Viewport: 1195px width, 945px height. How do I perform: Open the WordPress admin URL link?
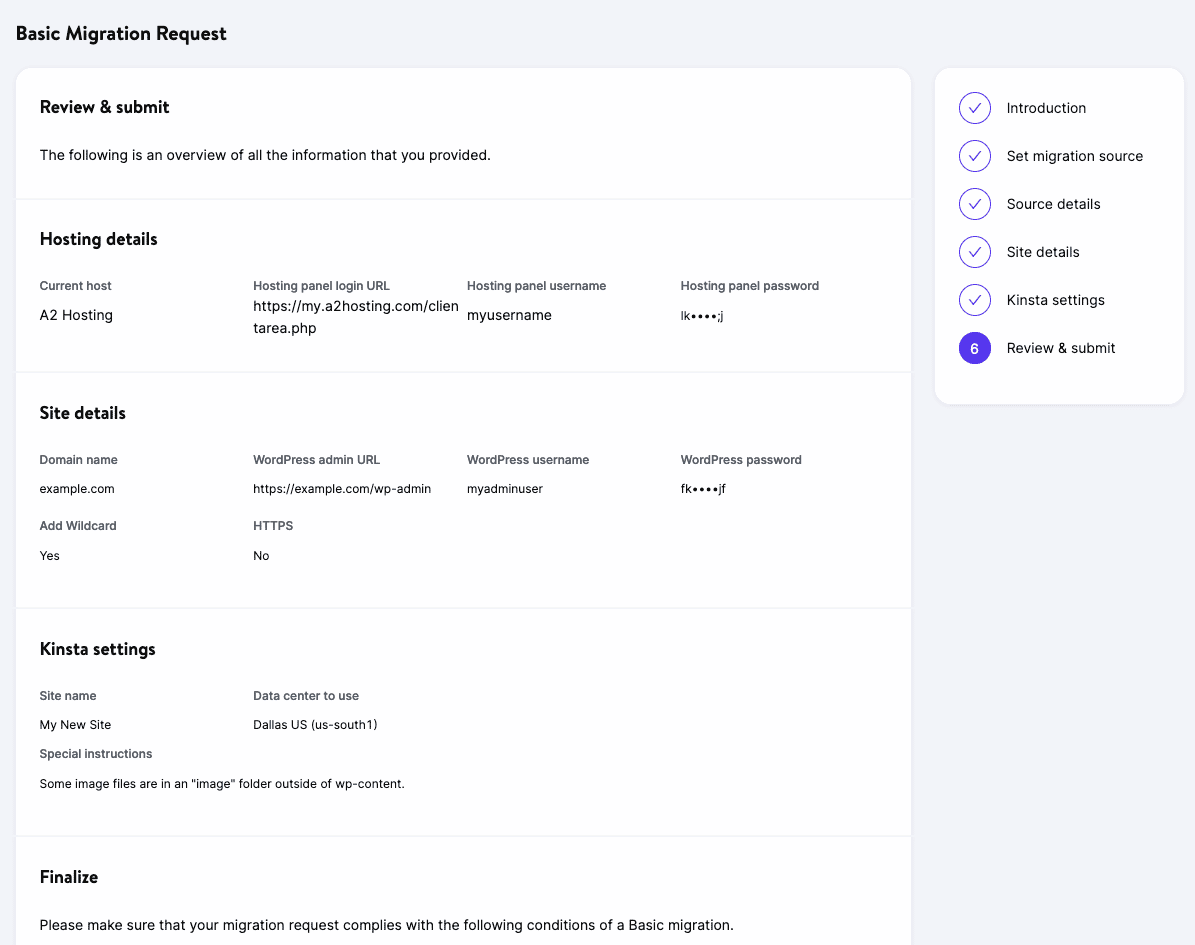coord(342,489)
